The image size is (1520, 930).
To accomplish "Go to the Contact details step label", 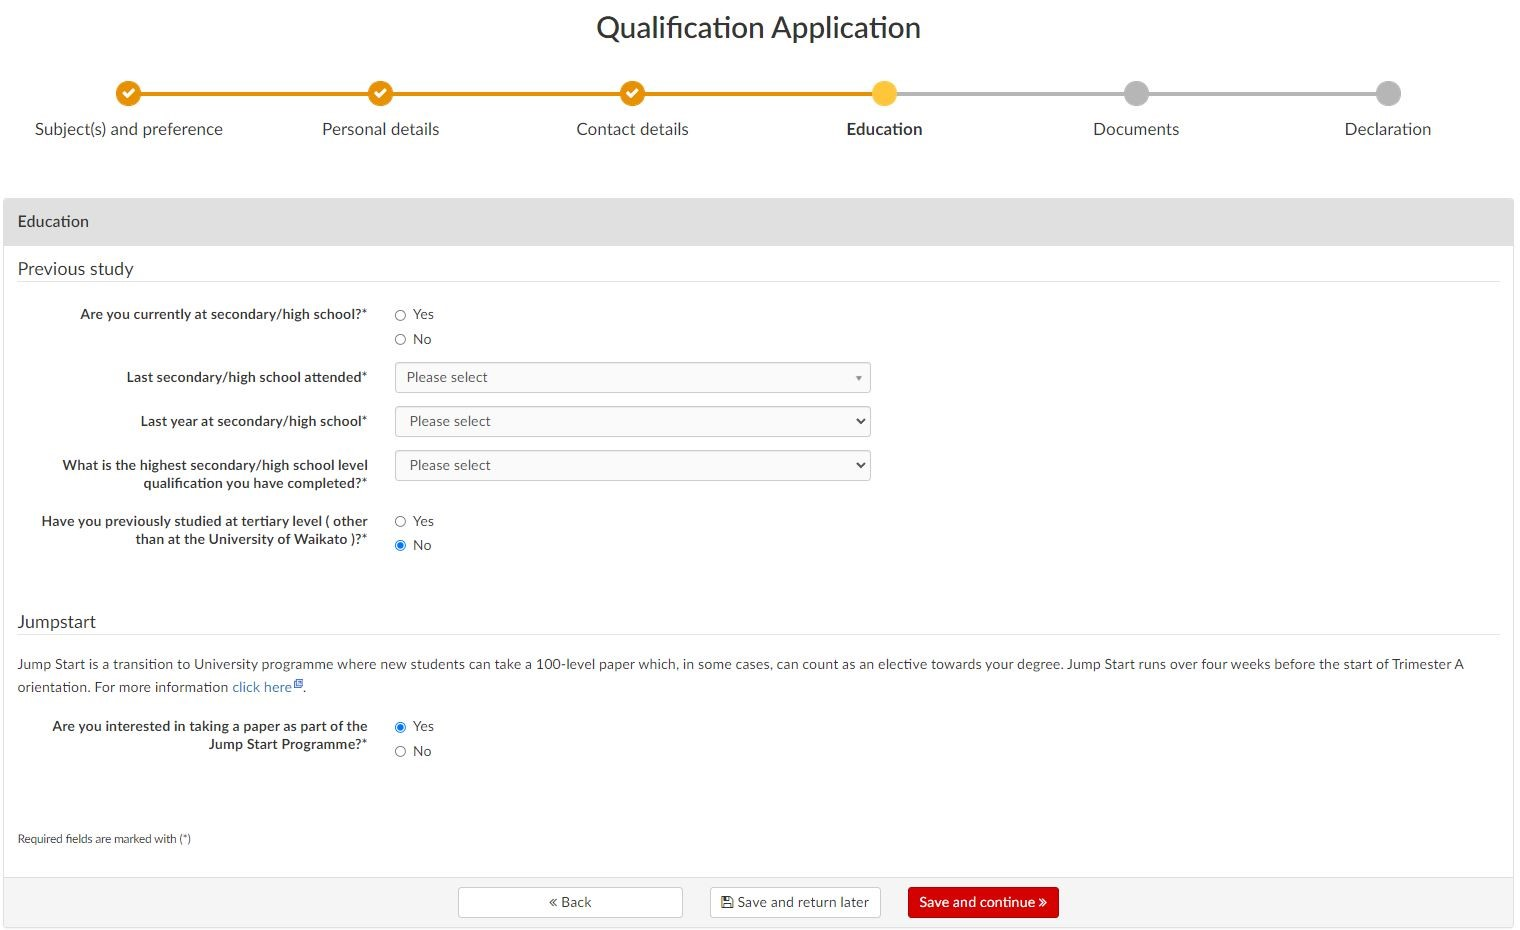I will click(632, 129).
